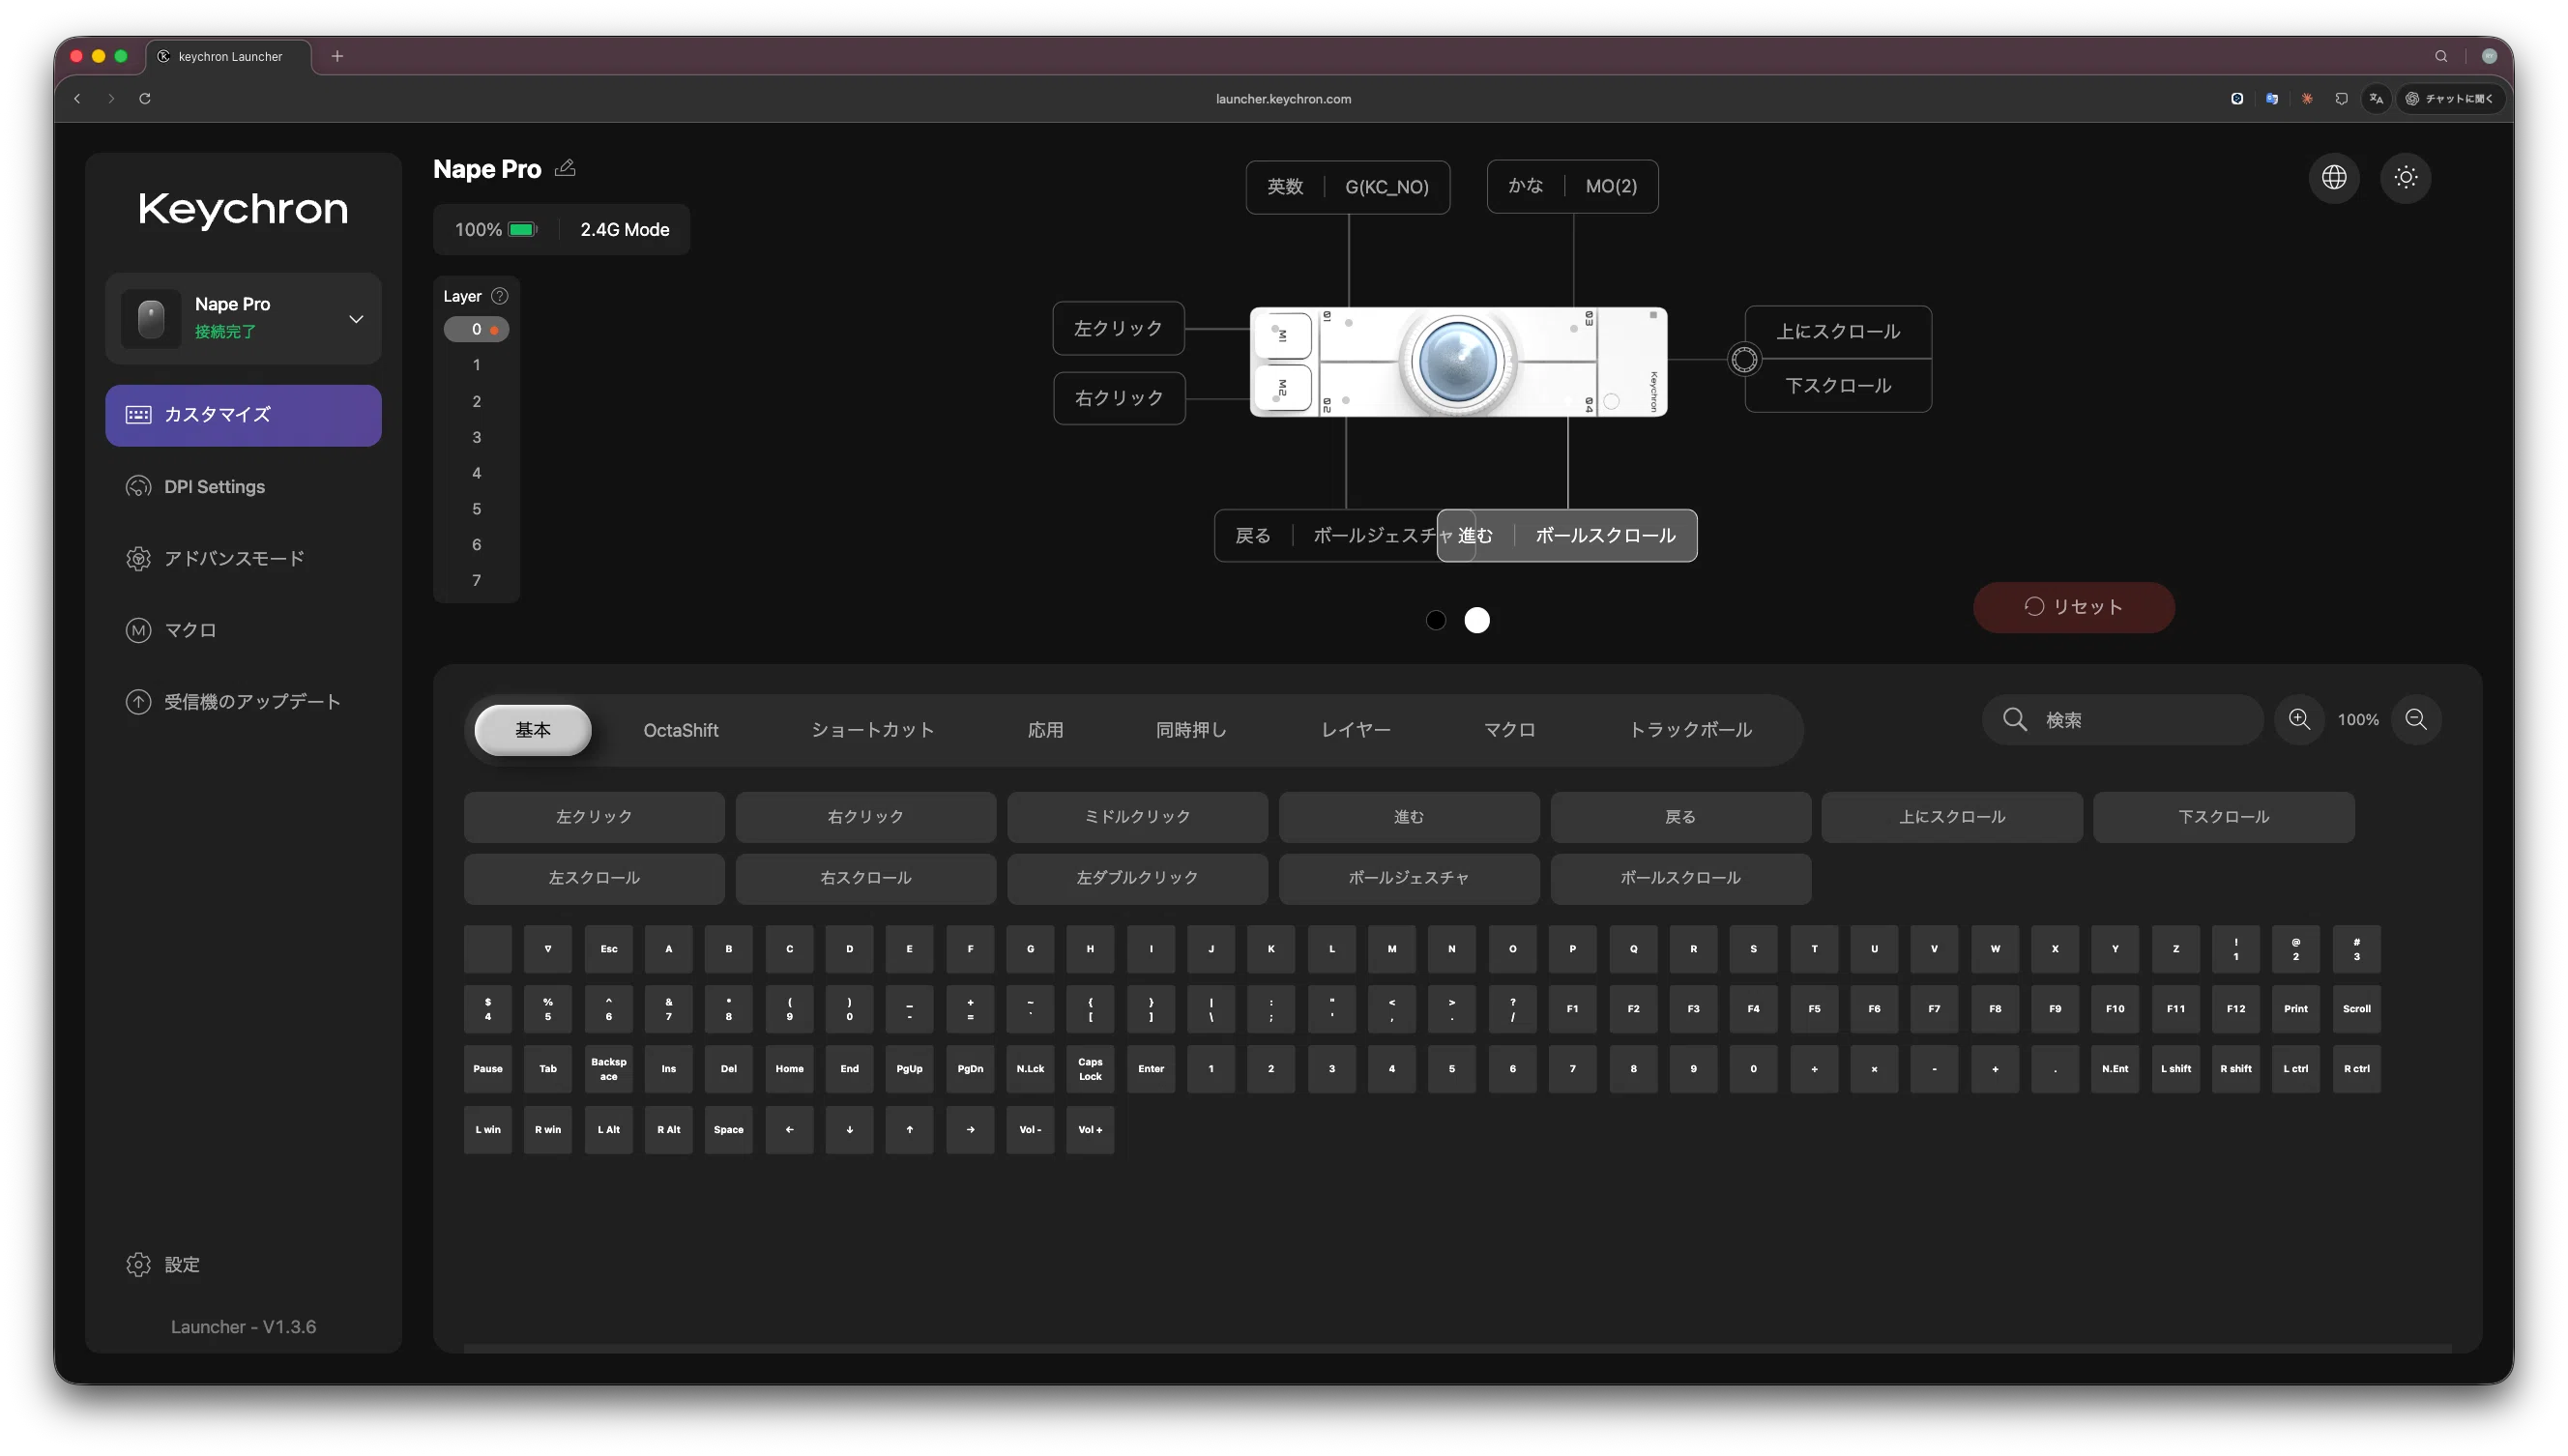Image resolution: width=2568 pixels, height=1456 pixels.
Task: Select Layer 0
Action: pyautogui.click(x=476, y=329)
